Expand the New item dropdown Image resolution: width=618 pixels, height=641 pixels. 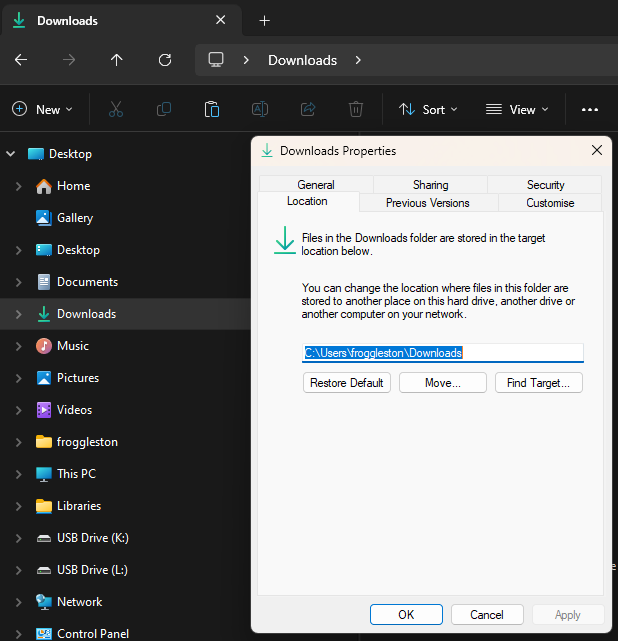coord(42,109)
